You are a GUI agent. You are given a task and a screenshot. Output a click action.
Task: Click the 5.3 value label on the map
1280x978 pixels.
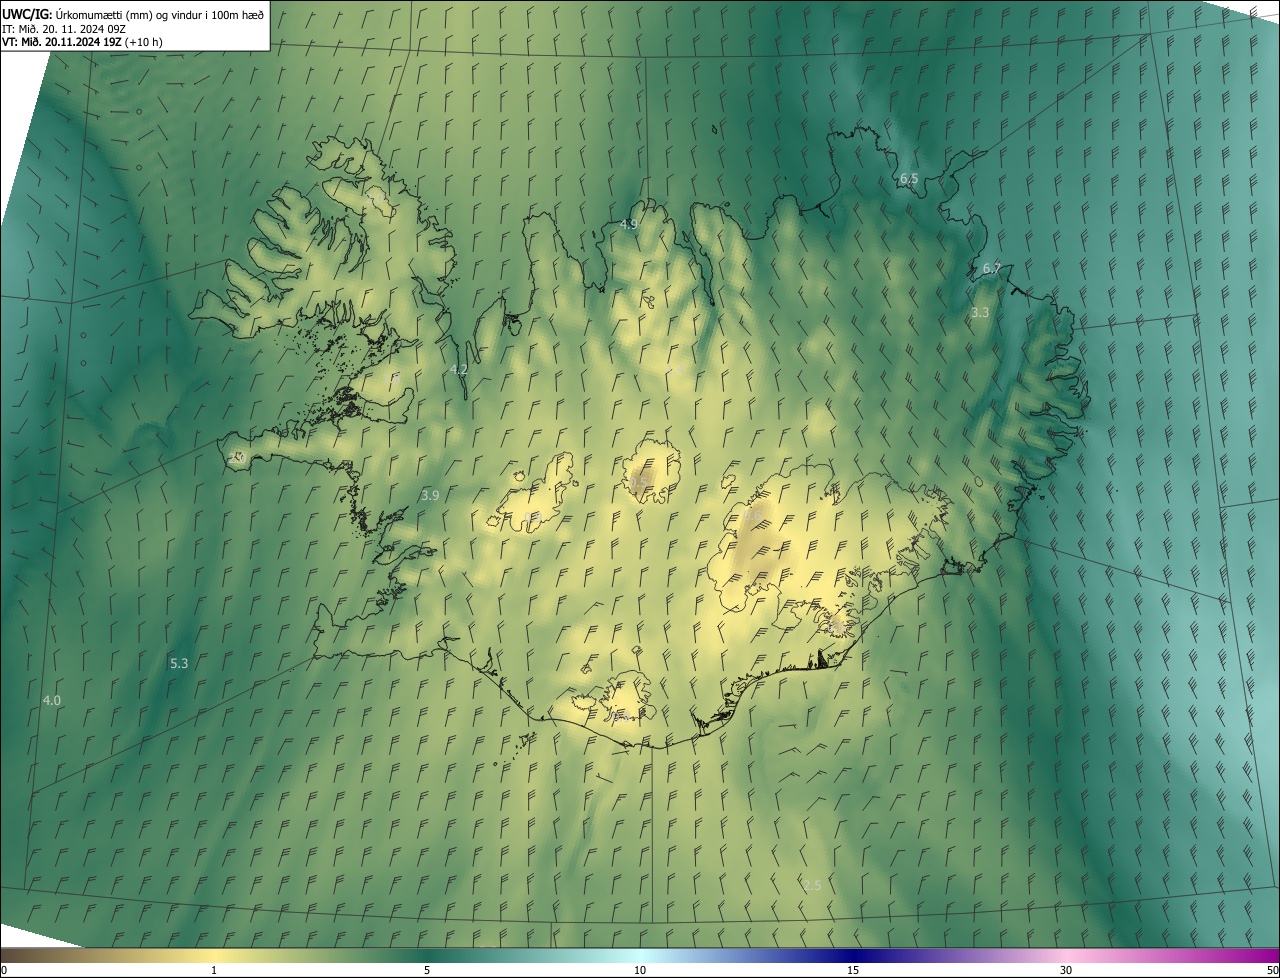[179, 663]
